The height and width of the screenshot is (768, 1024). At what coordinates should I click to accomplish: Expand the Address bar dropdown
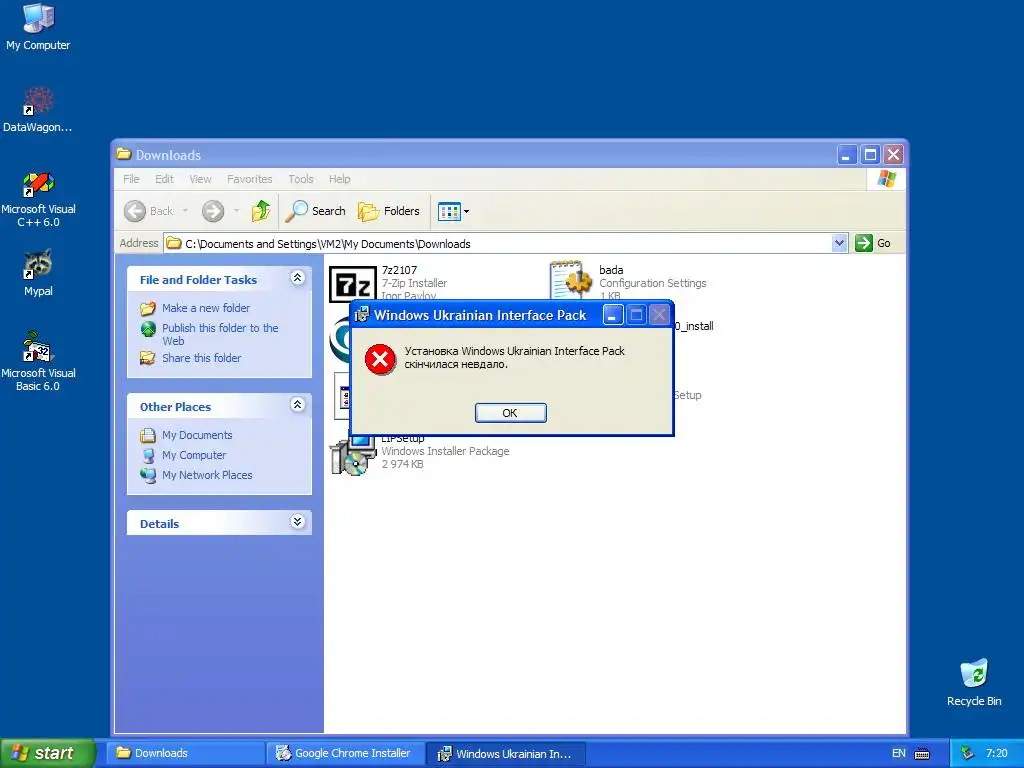[x=839, y=243]
